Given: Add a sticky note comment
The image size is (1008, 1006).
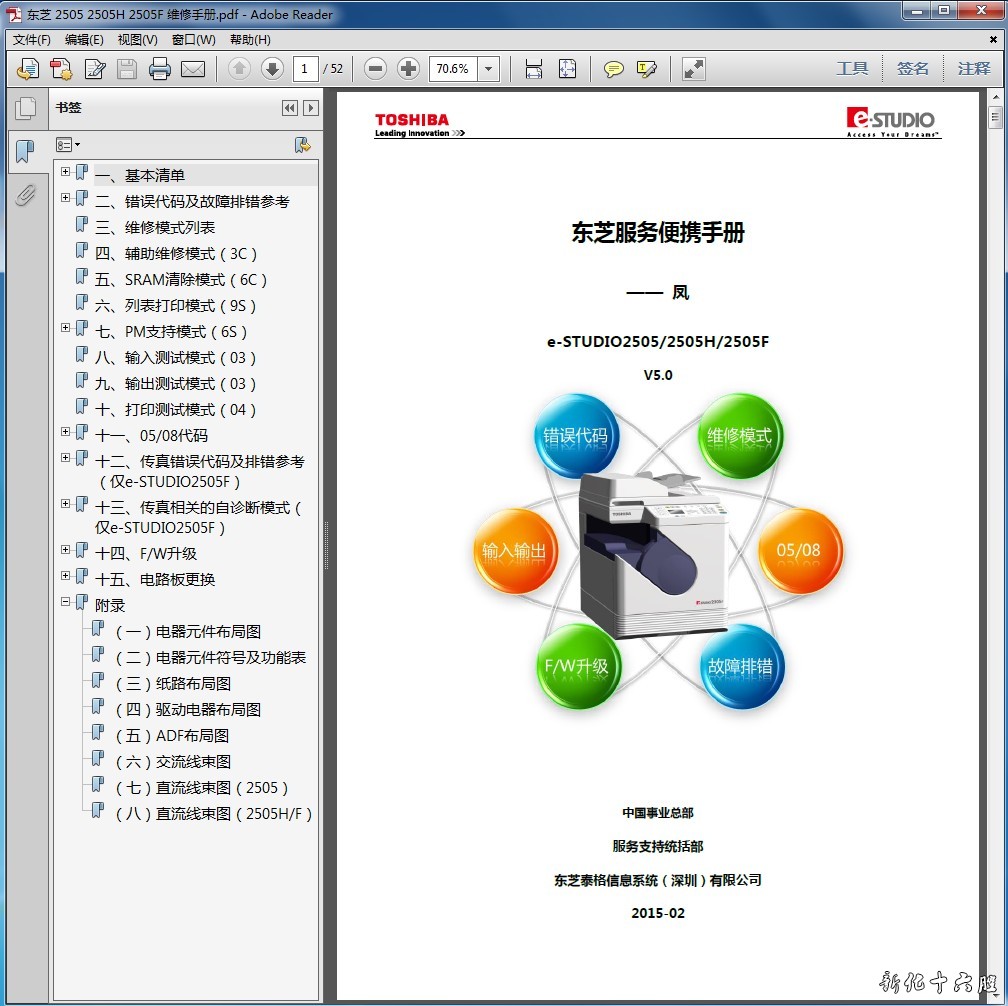Looking at the screenshot, I should (x=614, y=69).
